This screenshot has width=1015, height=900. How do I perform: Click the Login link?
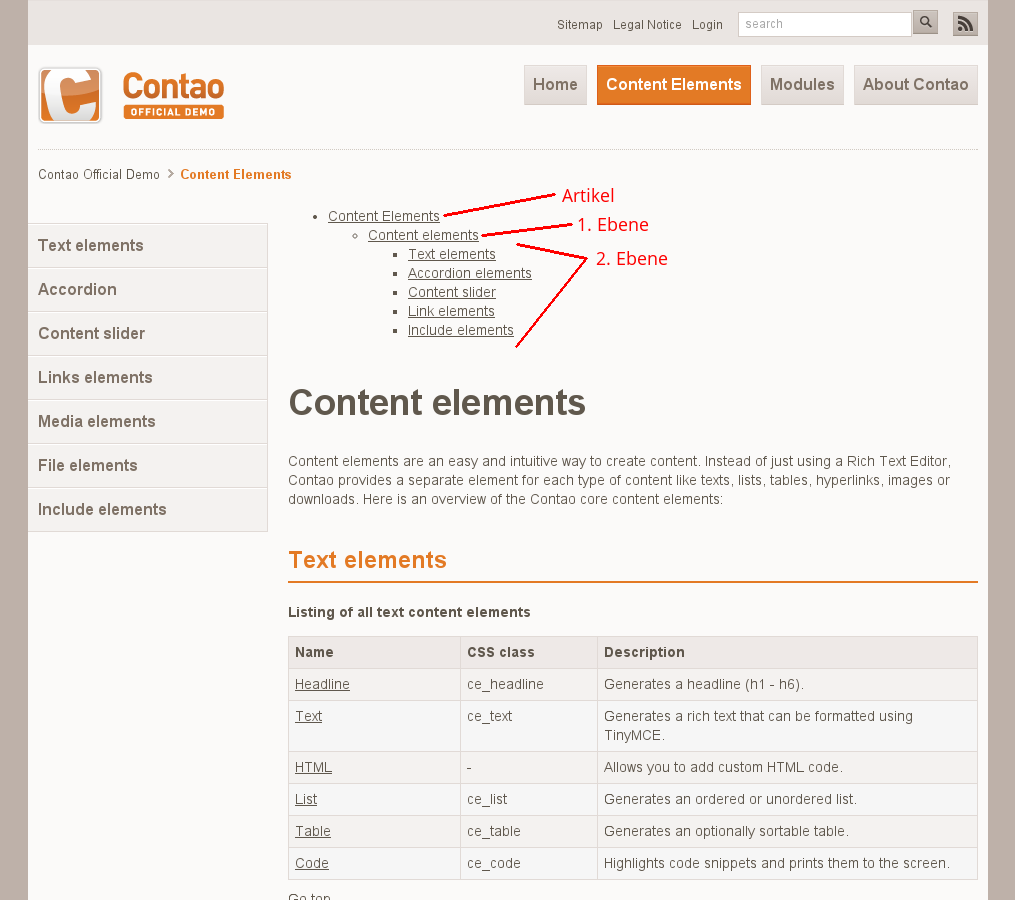click(x=707, y=25)
